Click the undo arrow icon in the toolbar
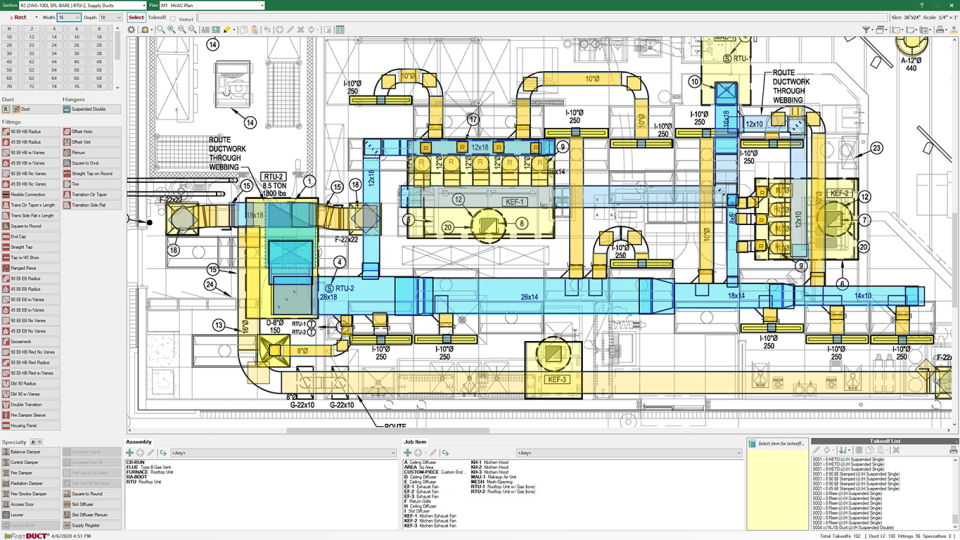The height and width of the screenshot is (540, 960). pos(267,29)
